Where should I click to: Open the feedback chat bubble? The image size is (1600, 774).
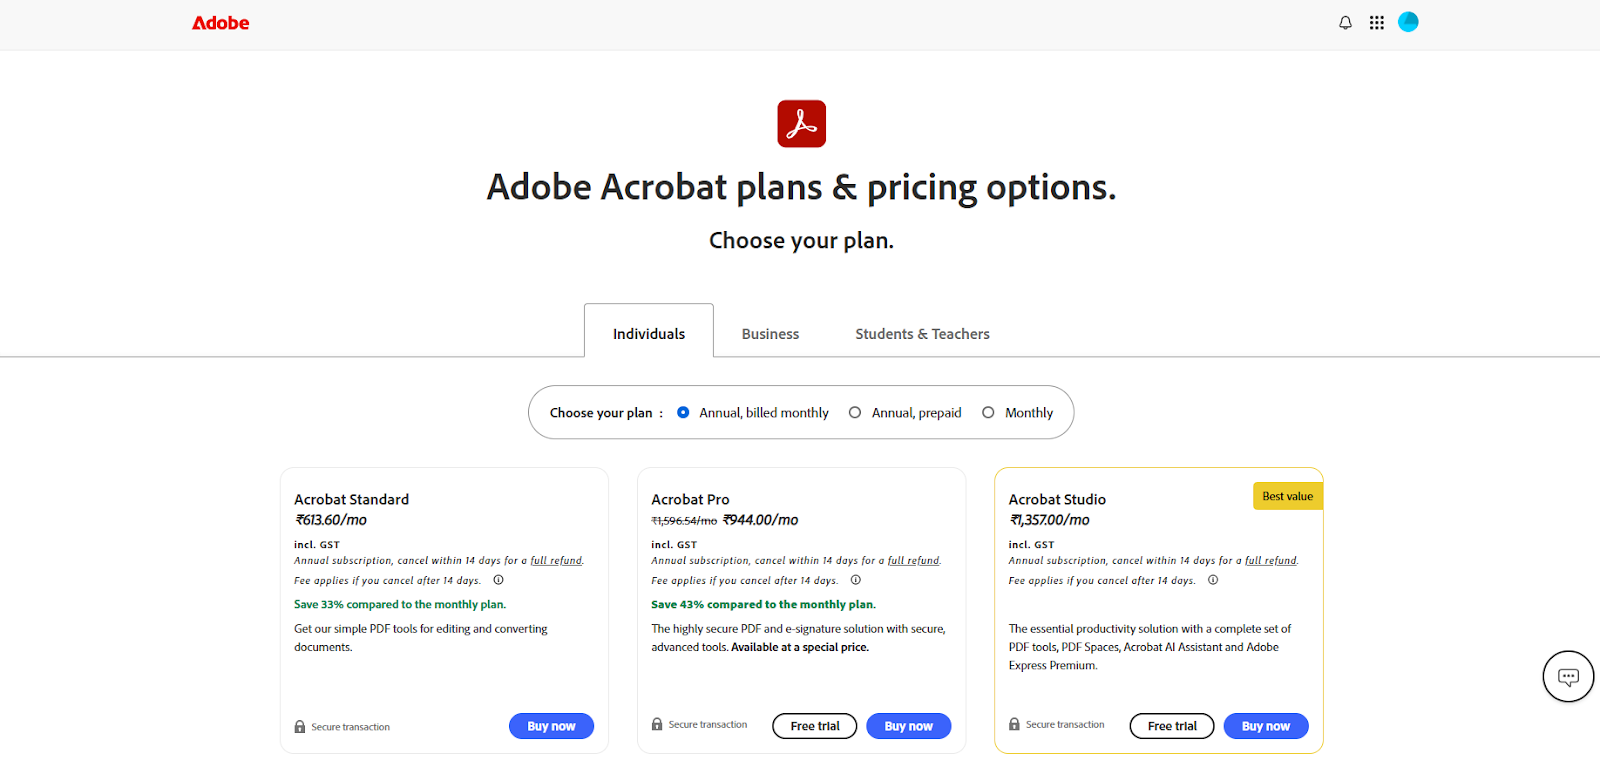tap(1567, 676)
